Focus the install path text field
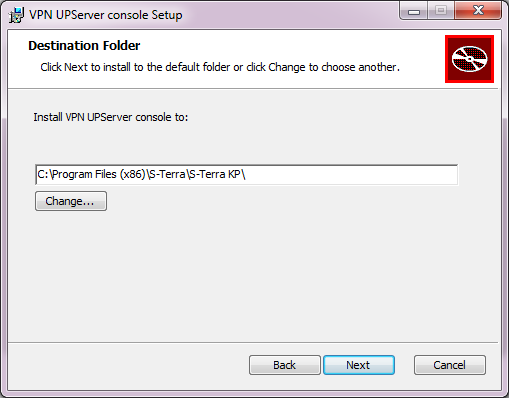The width and height of the screenshot is (509, 398). click(x=247, y=174)
